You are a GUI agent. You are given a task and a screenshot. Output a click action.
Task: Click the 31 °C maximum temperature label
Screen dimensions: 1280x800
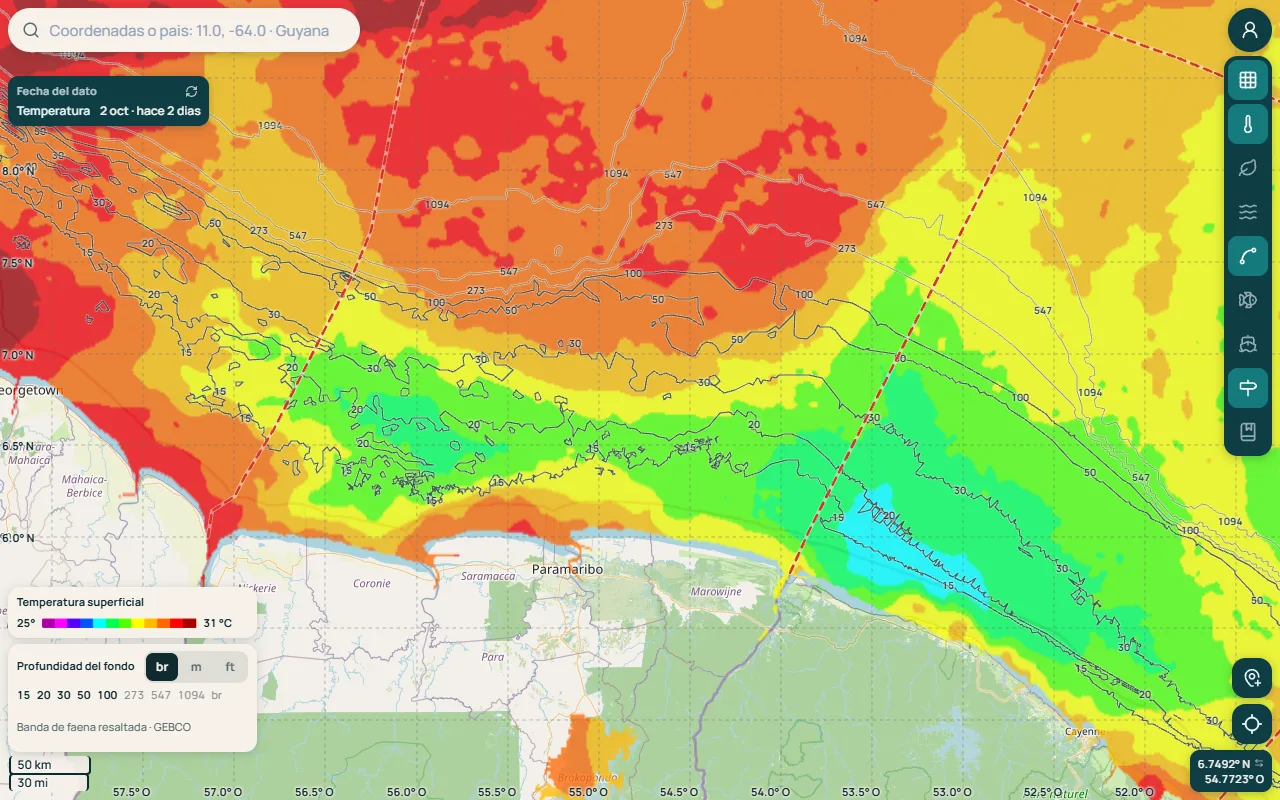pyautogui.click(x=217, y=623)
